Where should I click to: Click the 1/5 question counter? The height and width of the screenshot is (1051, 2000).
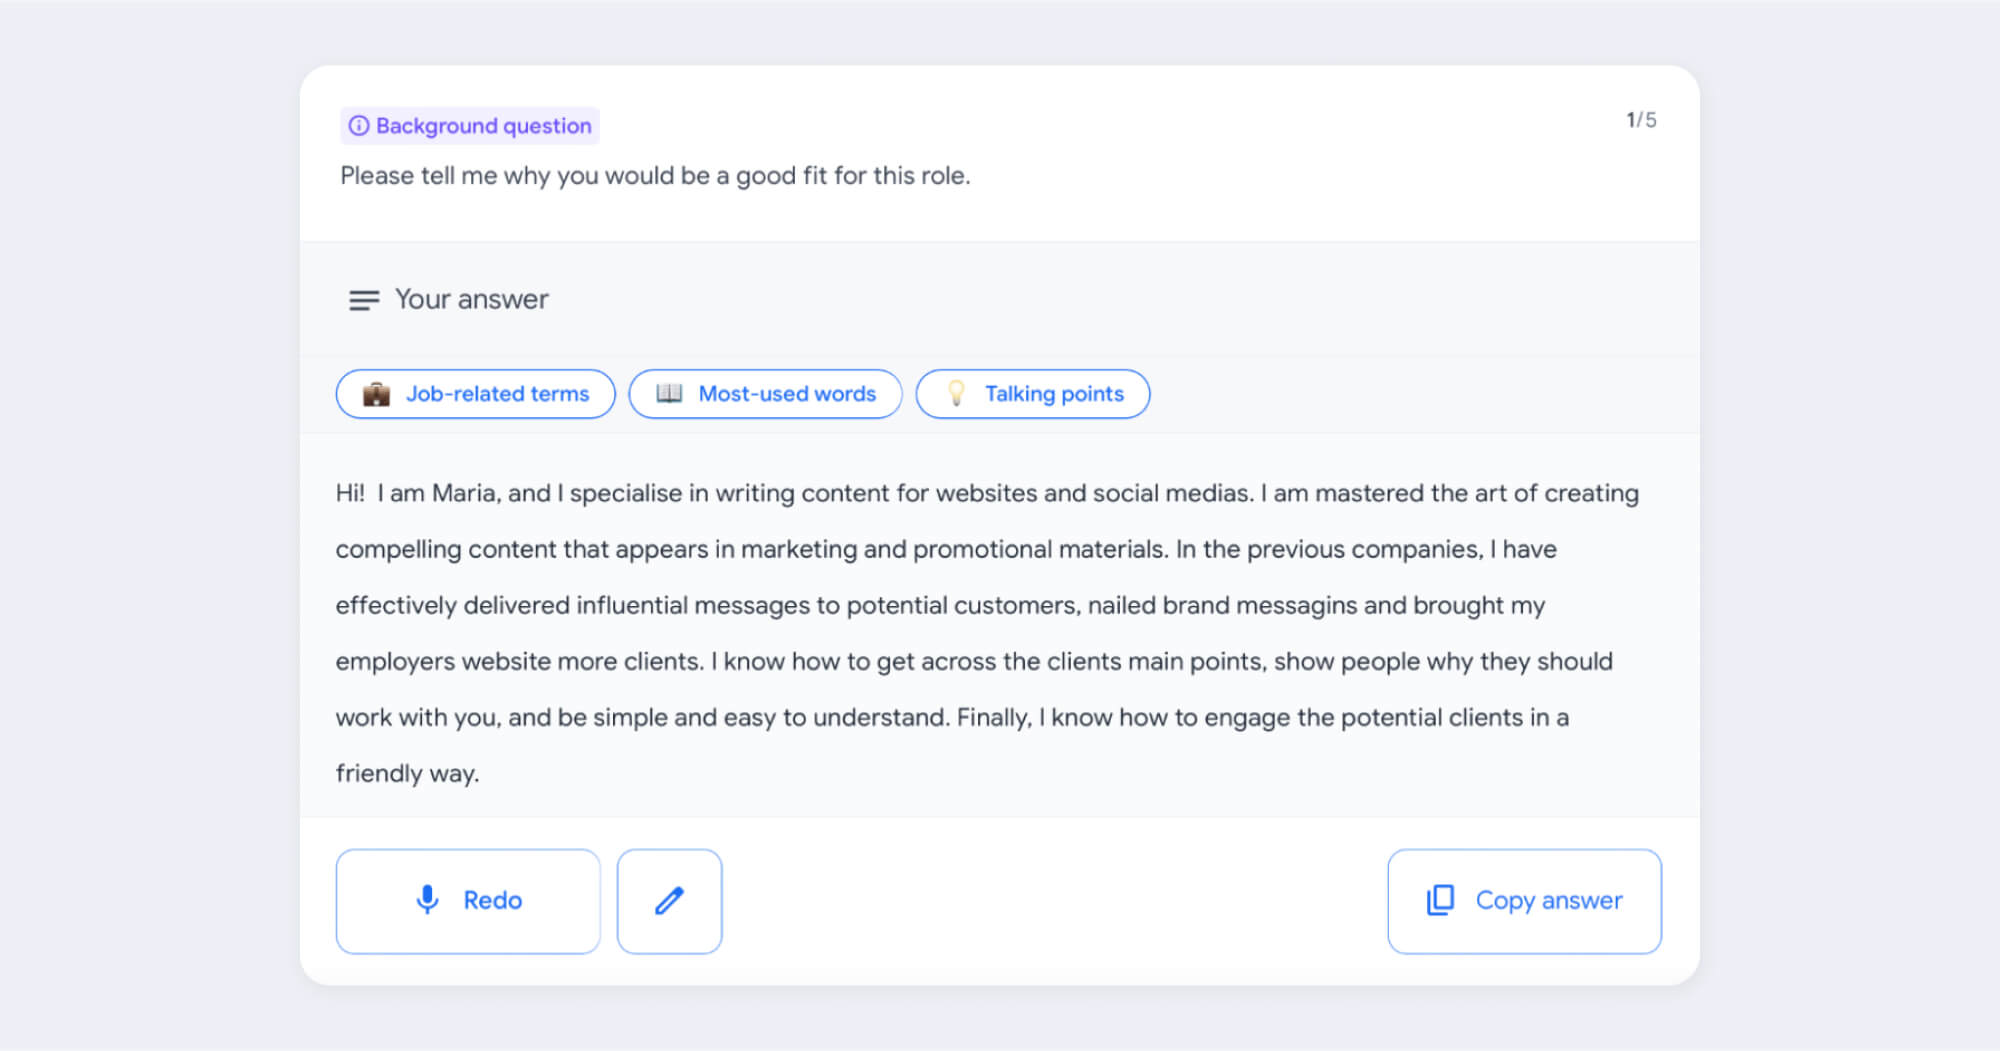click(1641, 120)
